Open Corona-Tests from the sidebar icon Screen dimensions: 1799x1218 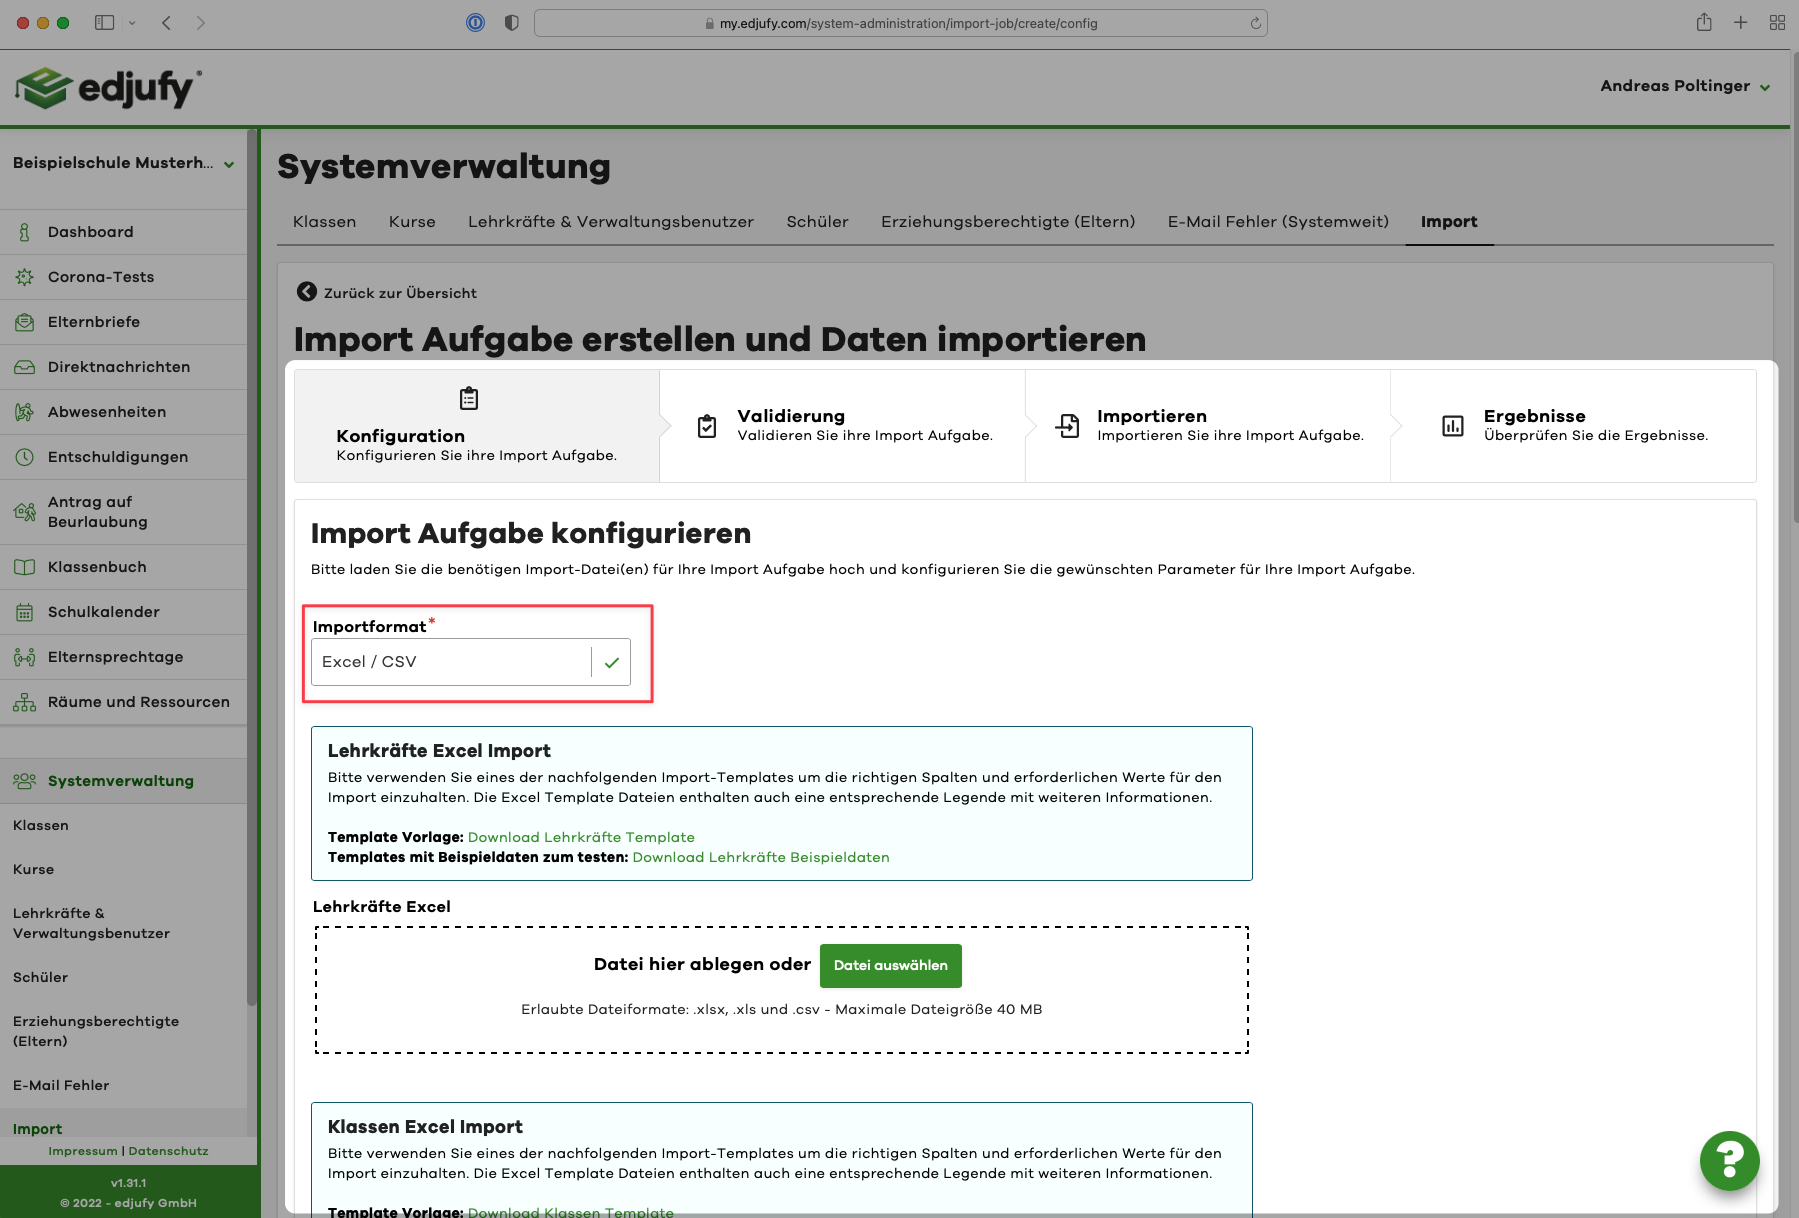click(x=25, y=277)
